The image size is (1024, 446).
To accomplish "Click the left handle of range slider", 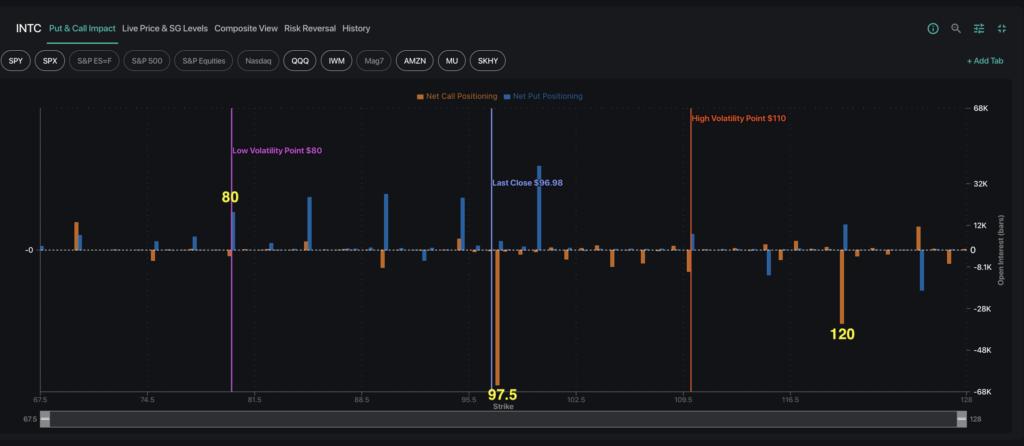I will (44, 419).
